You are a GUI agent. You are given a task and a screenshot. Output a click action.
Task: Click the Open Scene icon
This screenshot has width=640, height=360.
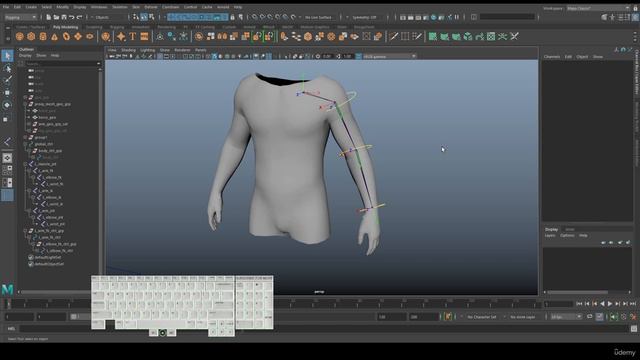click(x=56, y=17)
